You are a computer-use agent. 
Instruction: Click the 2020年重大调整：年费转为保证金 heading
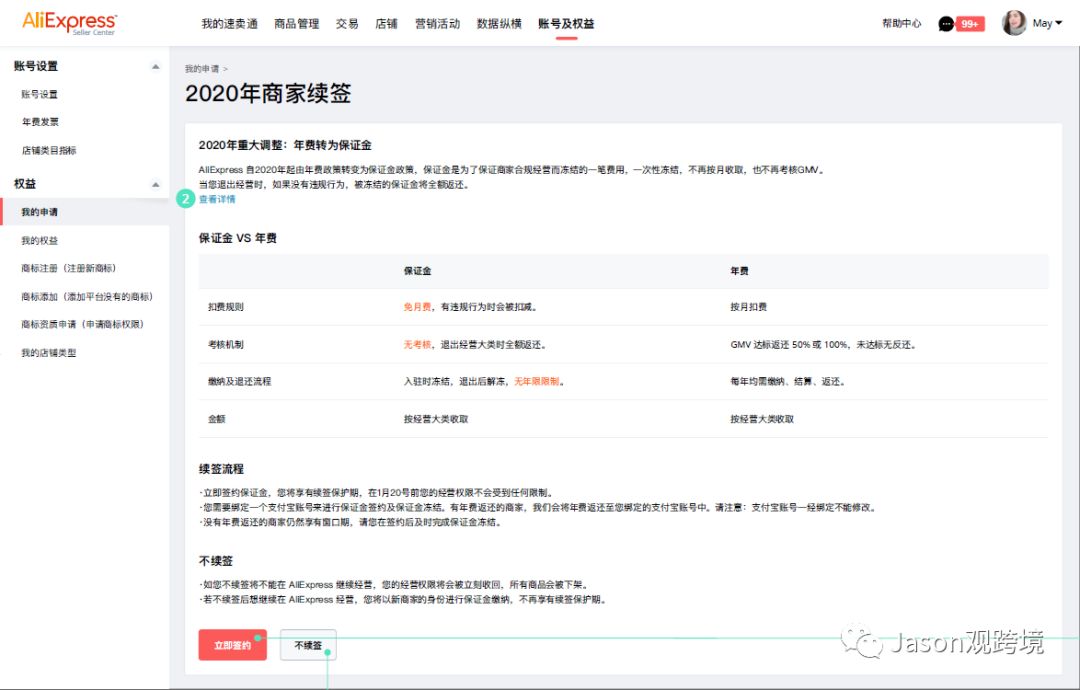(285, 145)
